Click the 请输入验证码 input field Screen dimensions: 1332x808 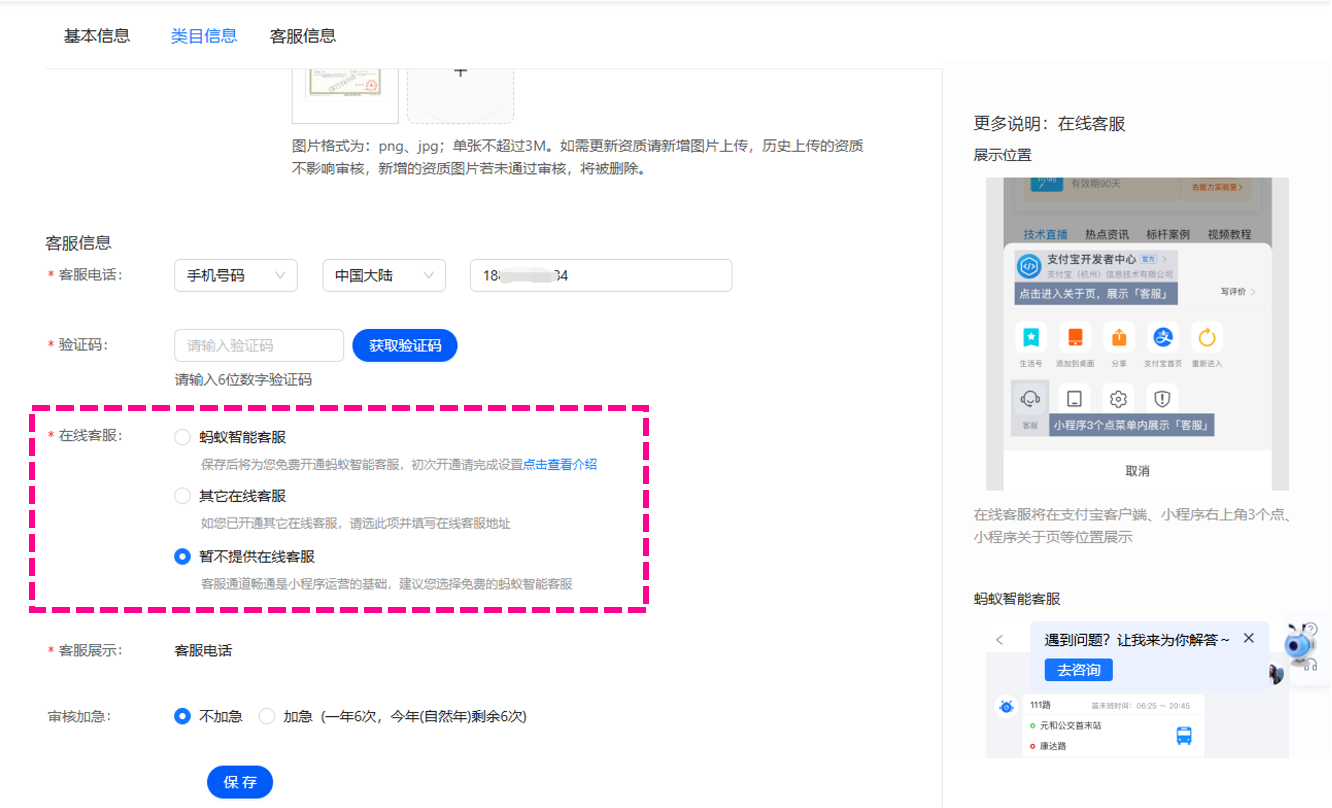click(x=259, y=345)
